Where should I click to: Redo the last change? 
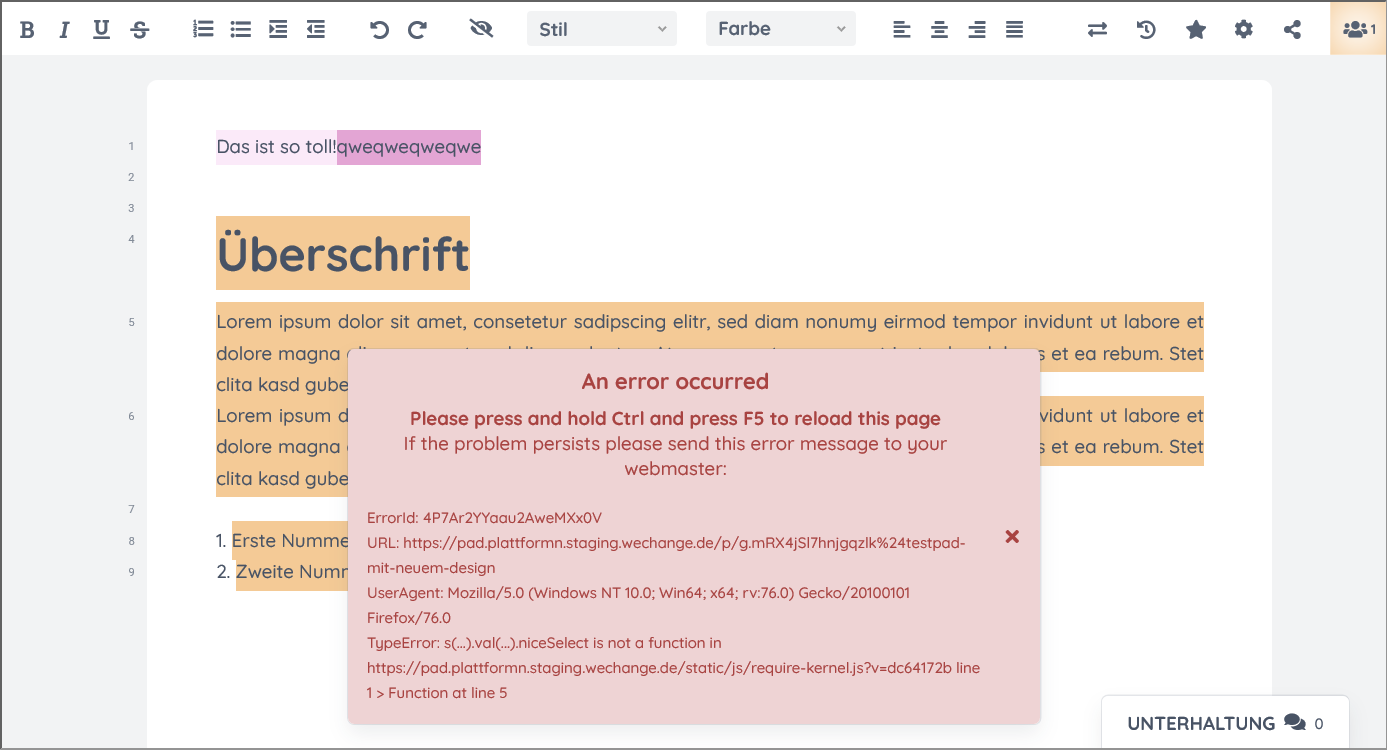[x=417, y=30]
